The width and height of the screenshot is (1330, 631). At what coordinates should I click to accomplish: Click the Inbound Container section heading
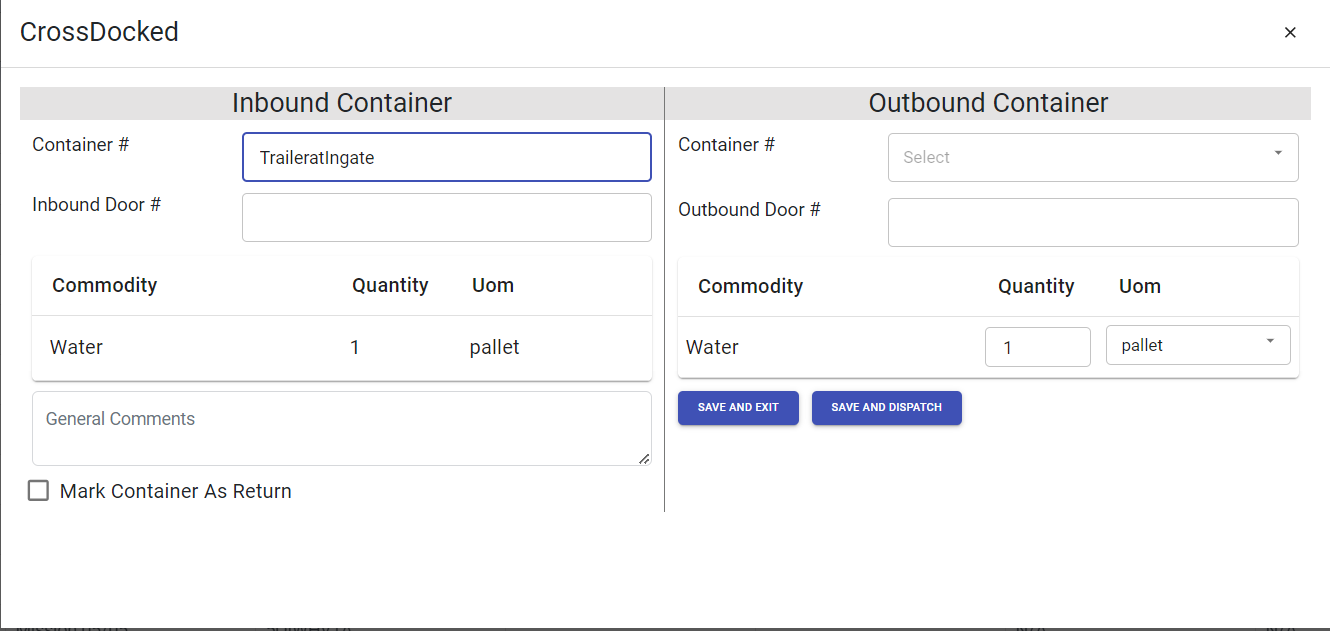342,103
